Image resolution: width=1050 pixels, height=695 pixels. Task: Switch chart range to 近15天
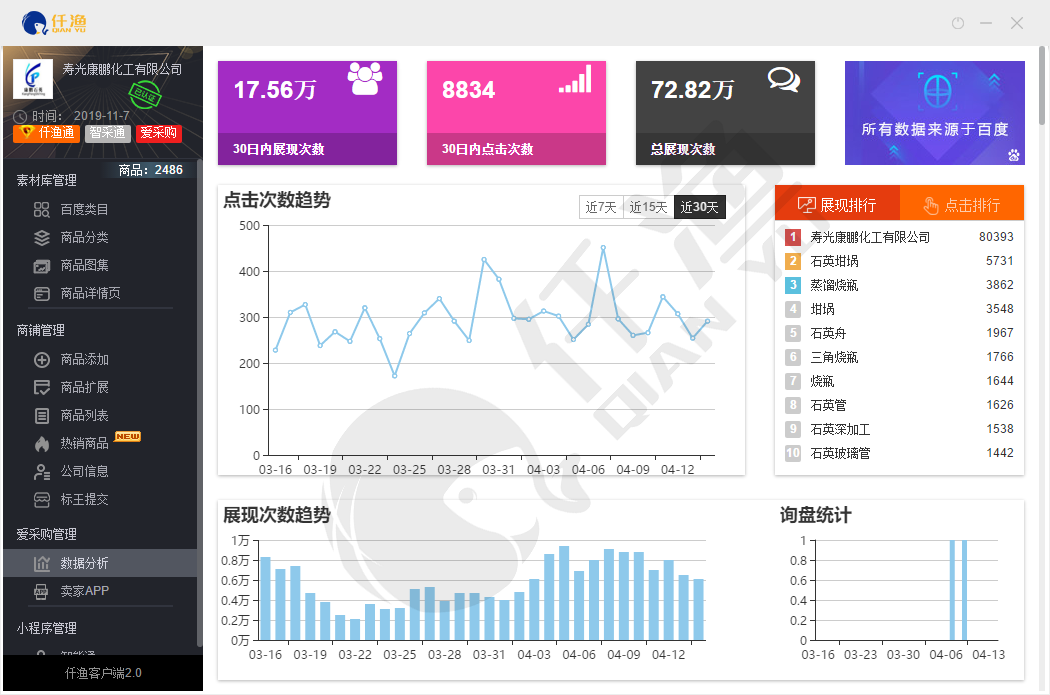[x=648, y=207]
